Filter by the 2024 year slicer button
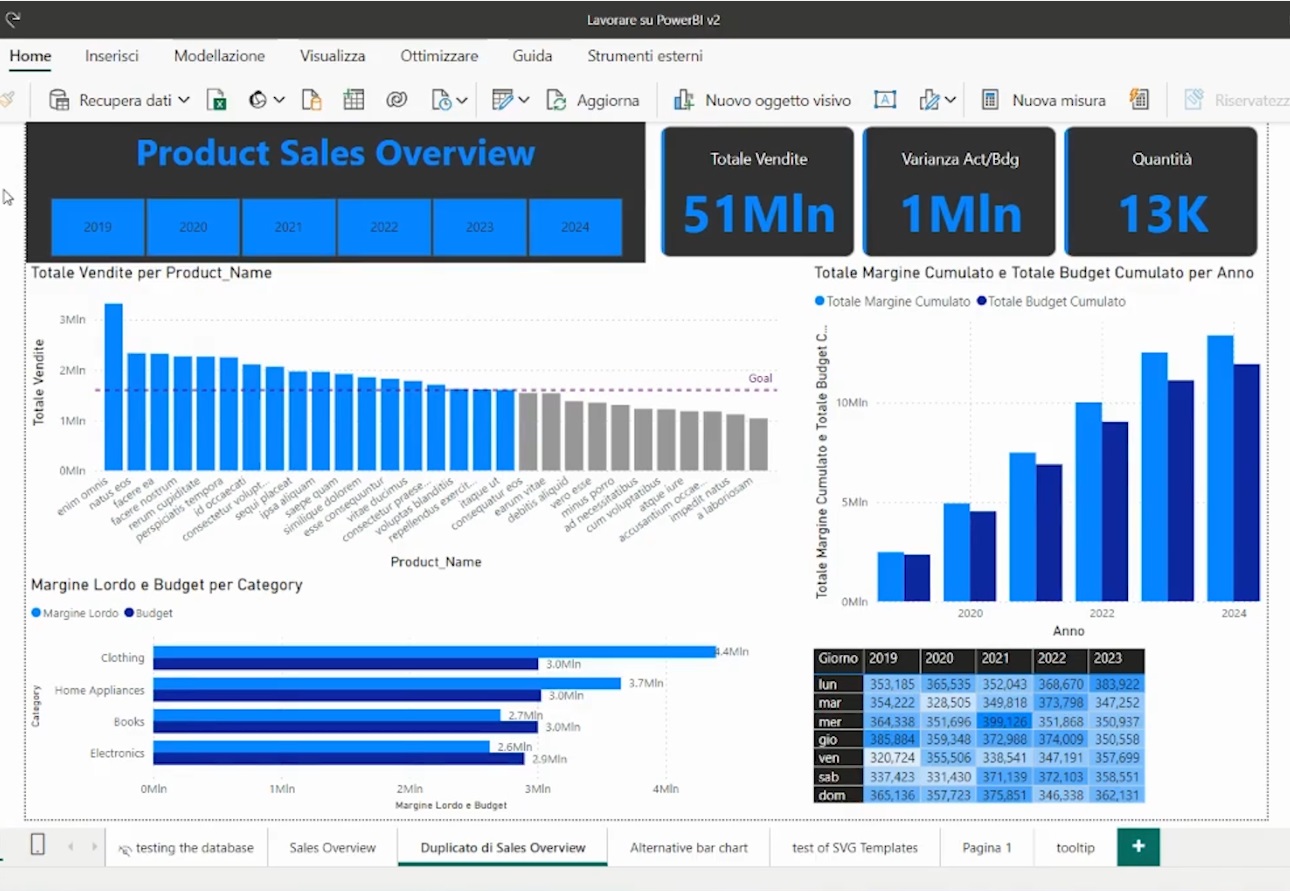The image size is (1290, 891). pos(575,227)
